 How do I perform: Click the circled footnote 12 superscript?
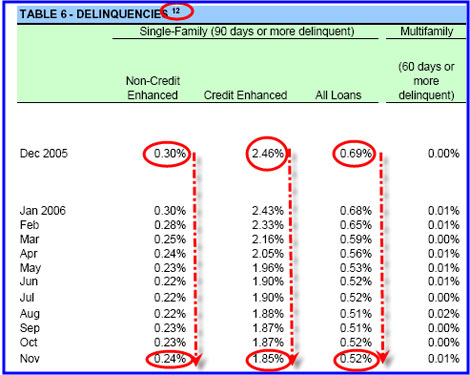coord(176,11)
